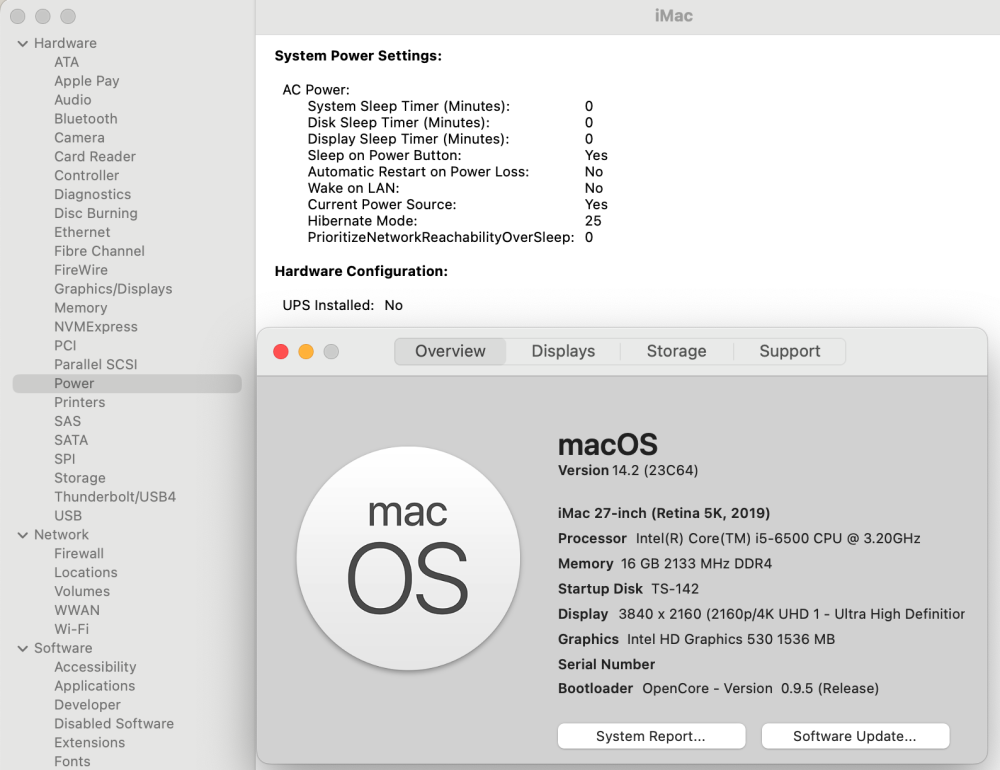Select Wi-Fi under Network
The image size is (1000, 770).
[71, 630]
